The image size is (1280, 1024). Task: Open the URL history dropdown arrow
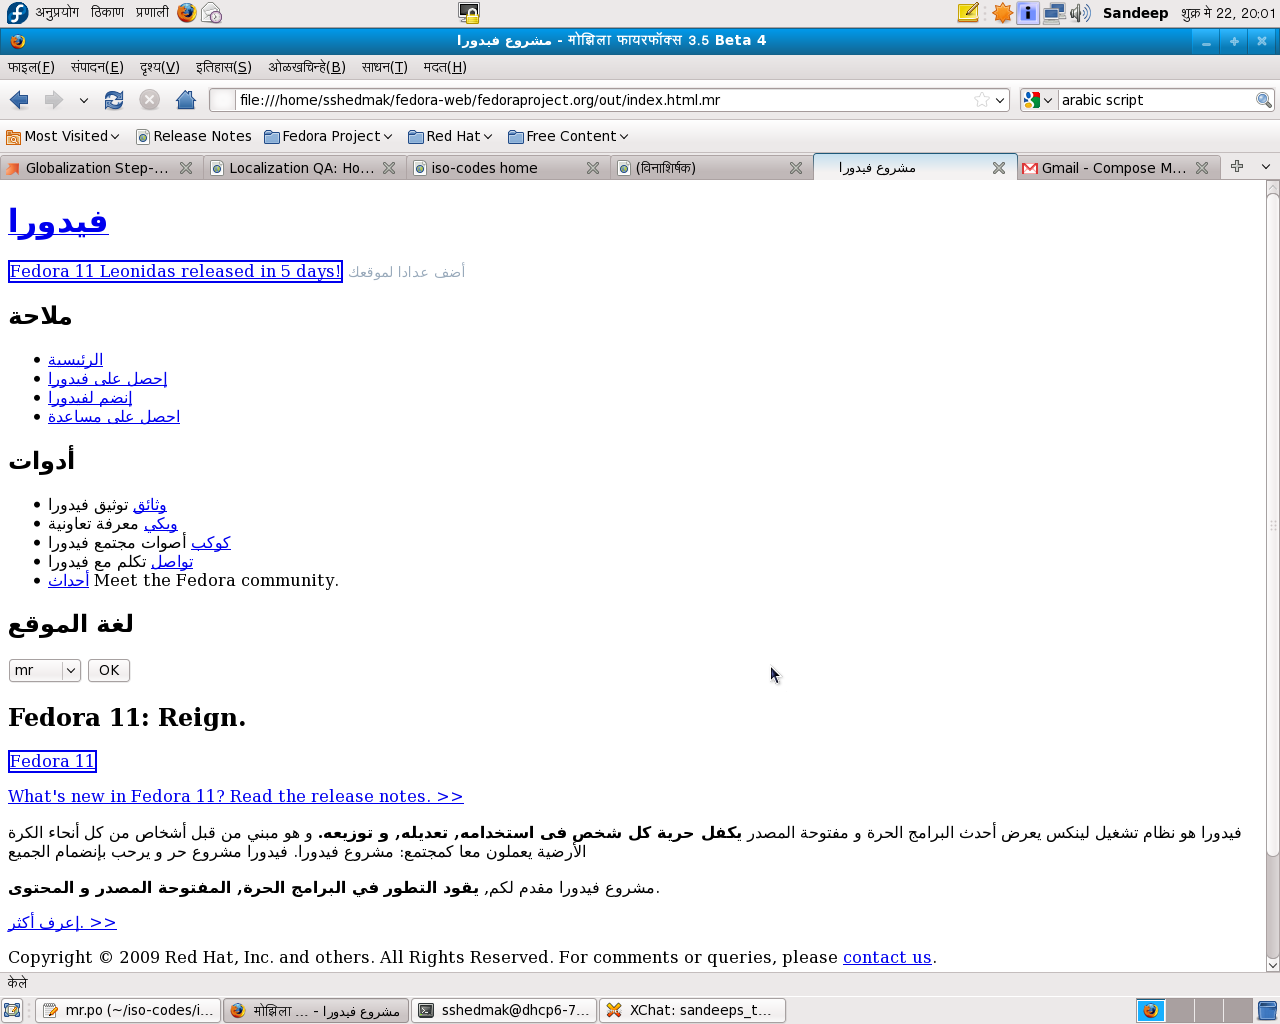tap(1000, 100)
